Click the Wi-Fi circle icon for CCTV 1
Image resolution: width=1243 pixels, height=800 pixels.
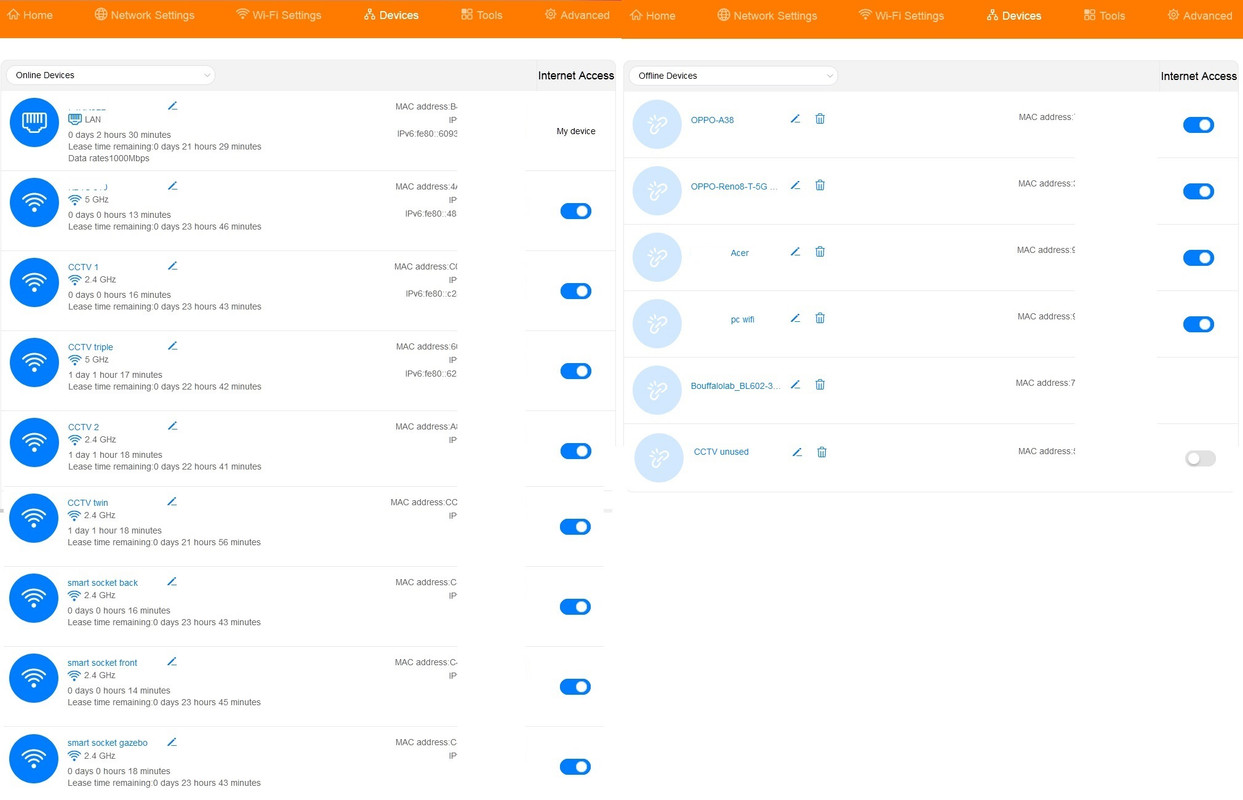tap(34, 282)
